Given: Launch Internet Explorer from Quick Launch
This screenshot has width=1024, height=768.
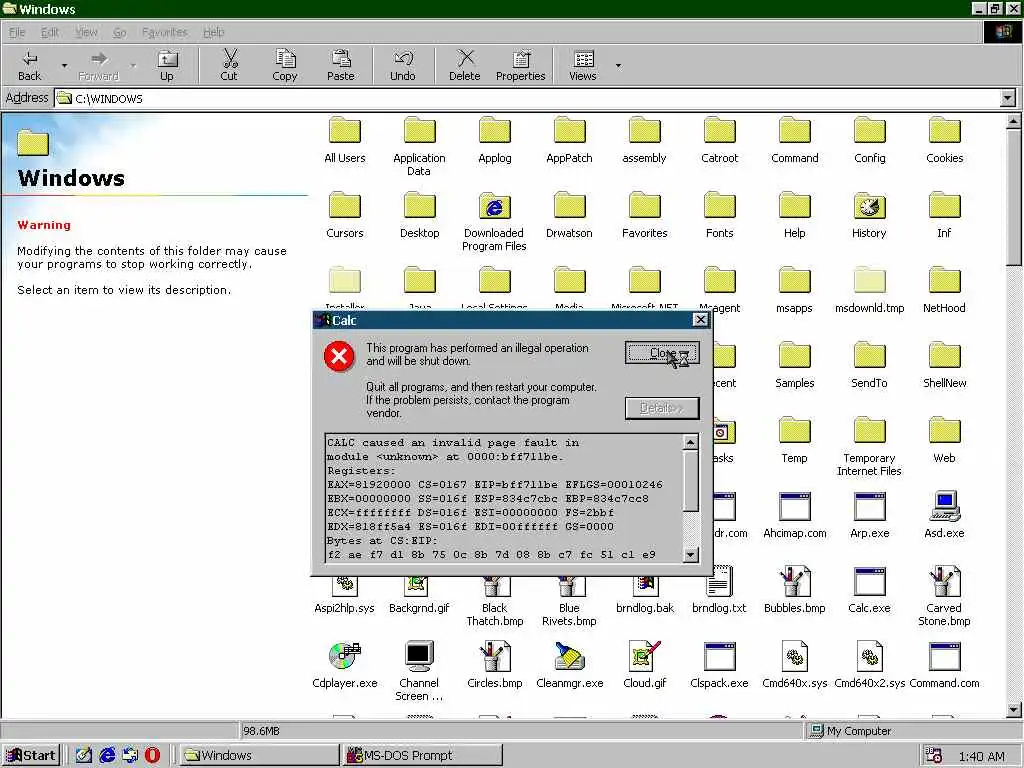Looking at the screenshot, I should [107, 756].
